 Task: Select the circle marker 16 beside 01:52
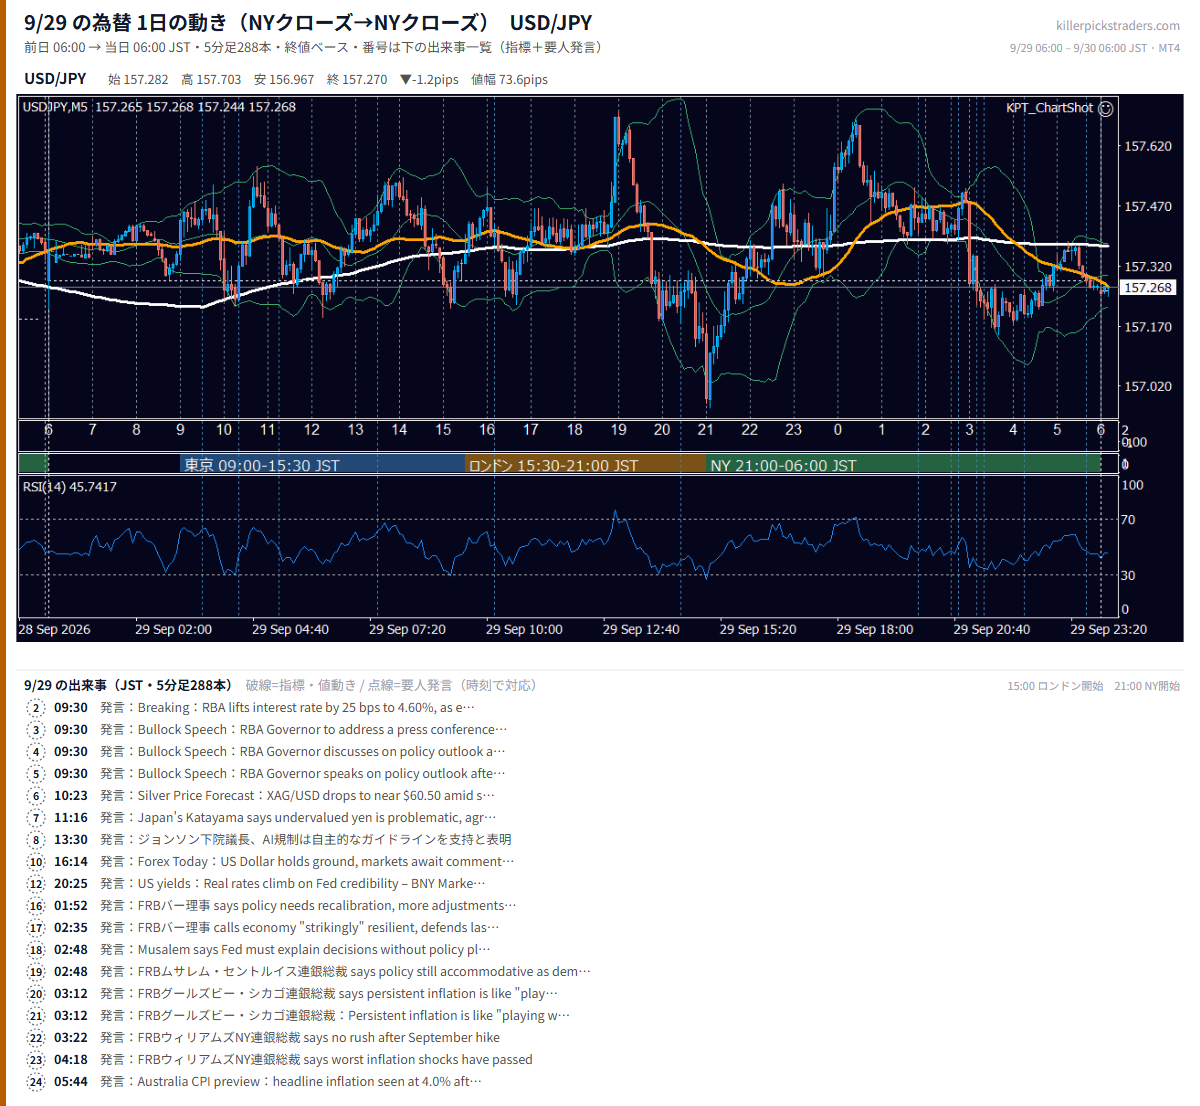[36, 906]
